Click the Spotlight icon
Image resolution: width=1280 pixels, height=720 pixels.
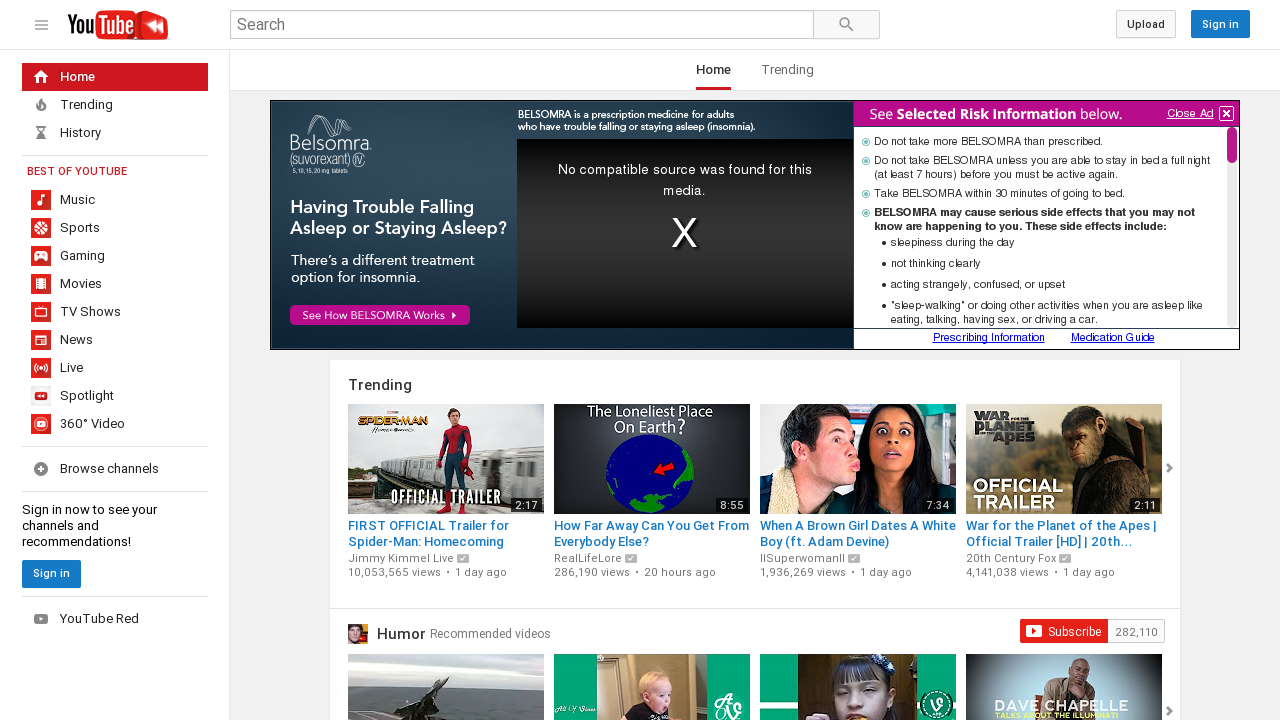click(x=41, y=396)
